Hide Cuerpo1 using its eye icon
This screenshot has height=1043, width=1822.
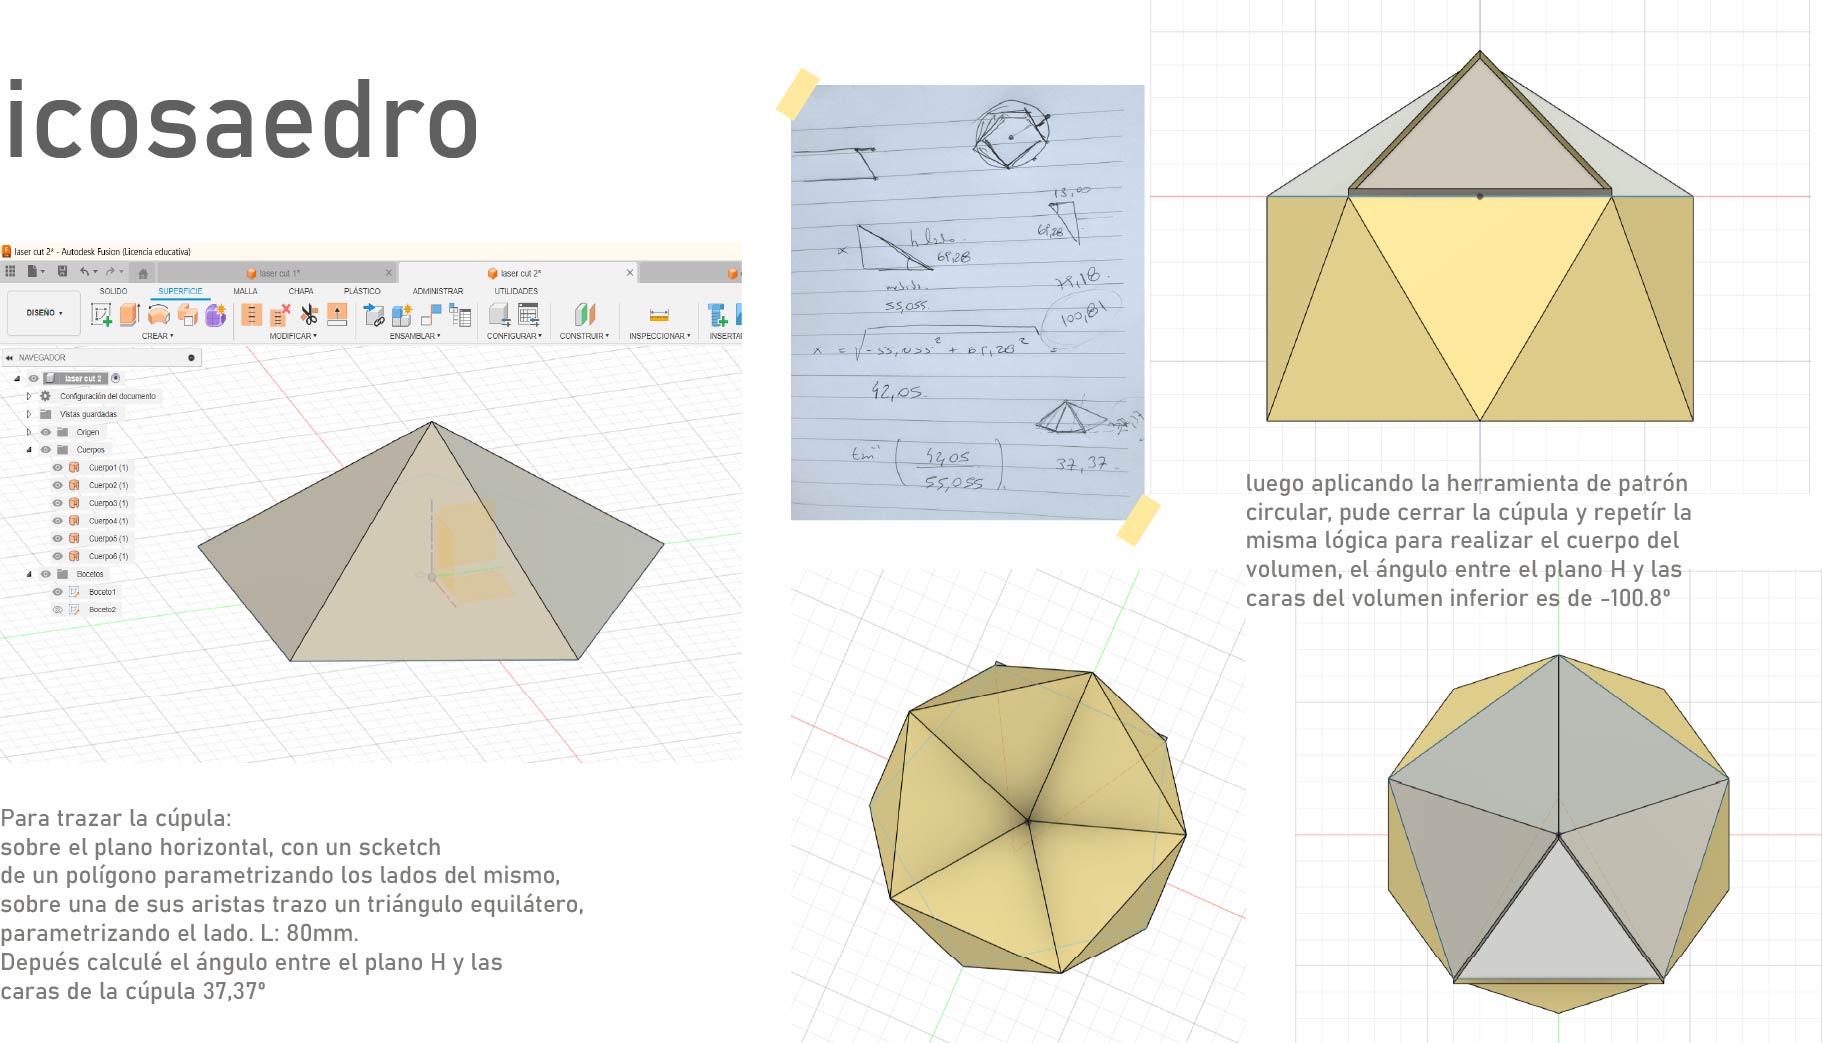(x=57, y=468)
